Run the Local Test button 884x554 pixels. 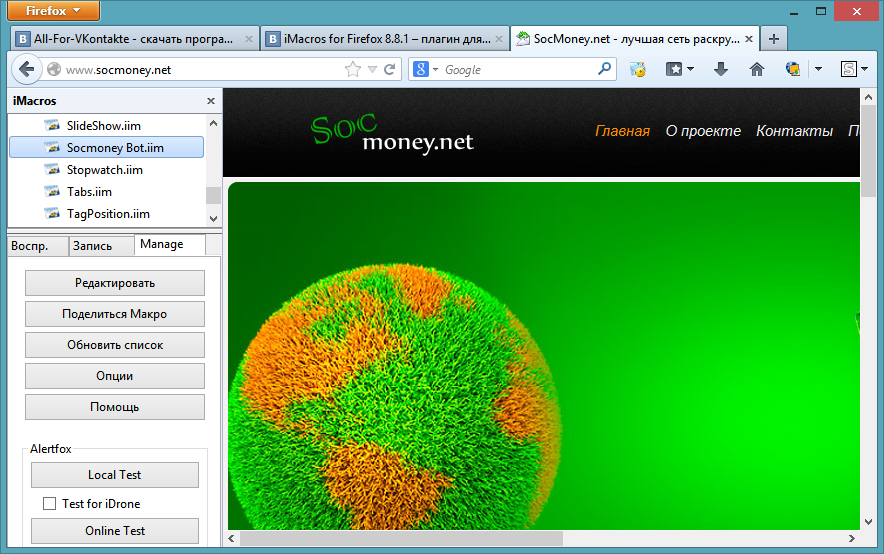coord(115,475)
